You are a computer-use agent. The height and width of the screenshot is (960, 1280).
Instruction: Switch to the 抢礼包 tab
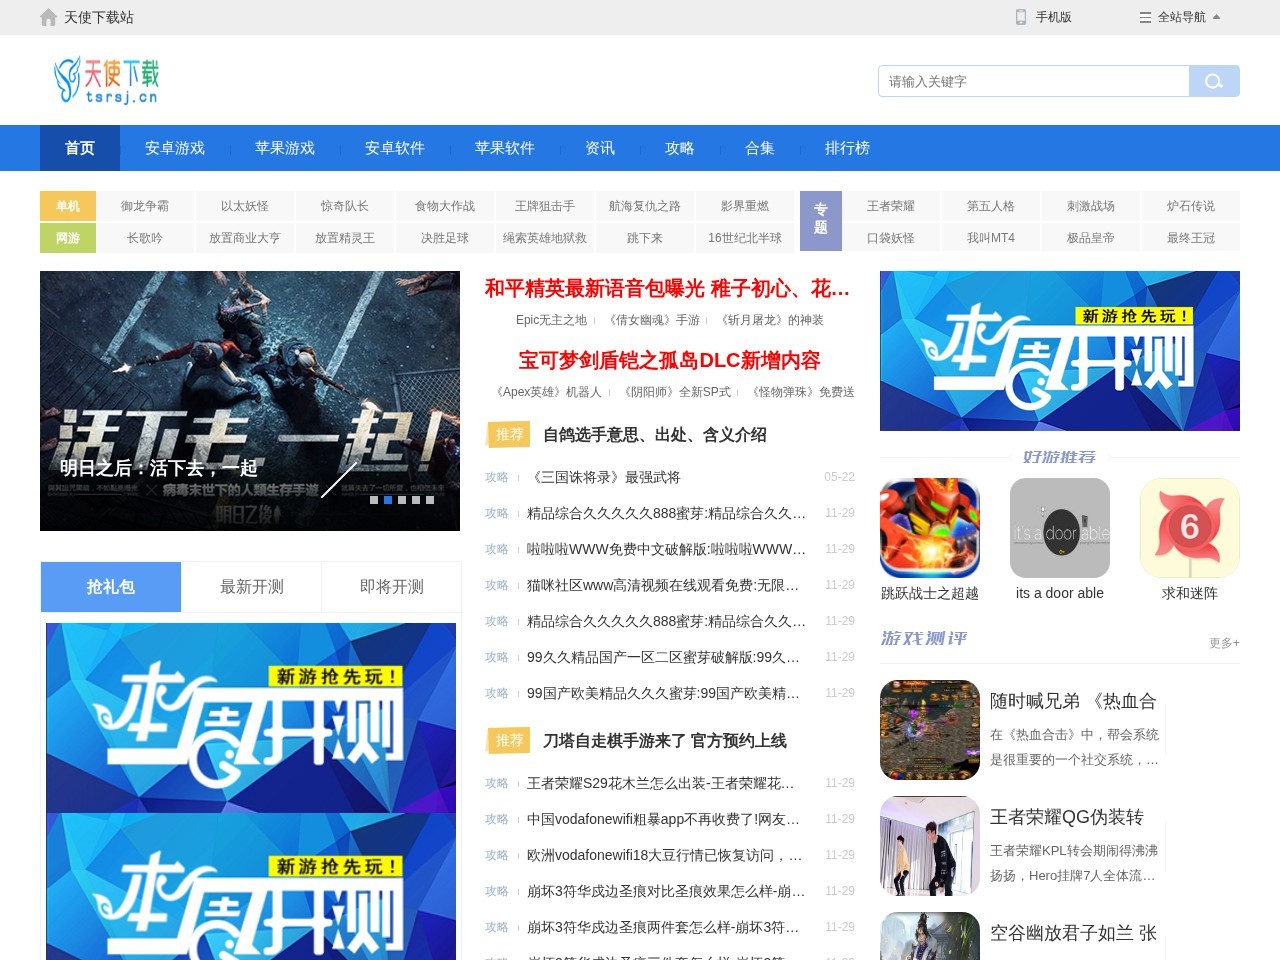pyautogui.click(x=111, y=587)
